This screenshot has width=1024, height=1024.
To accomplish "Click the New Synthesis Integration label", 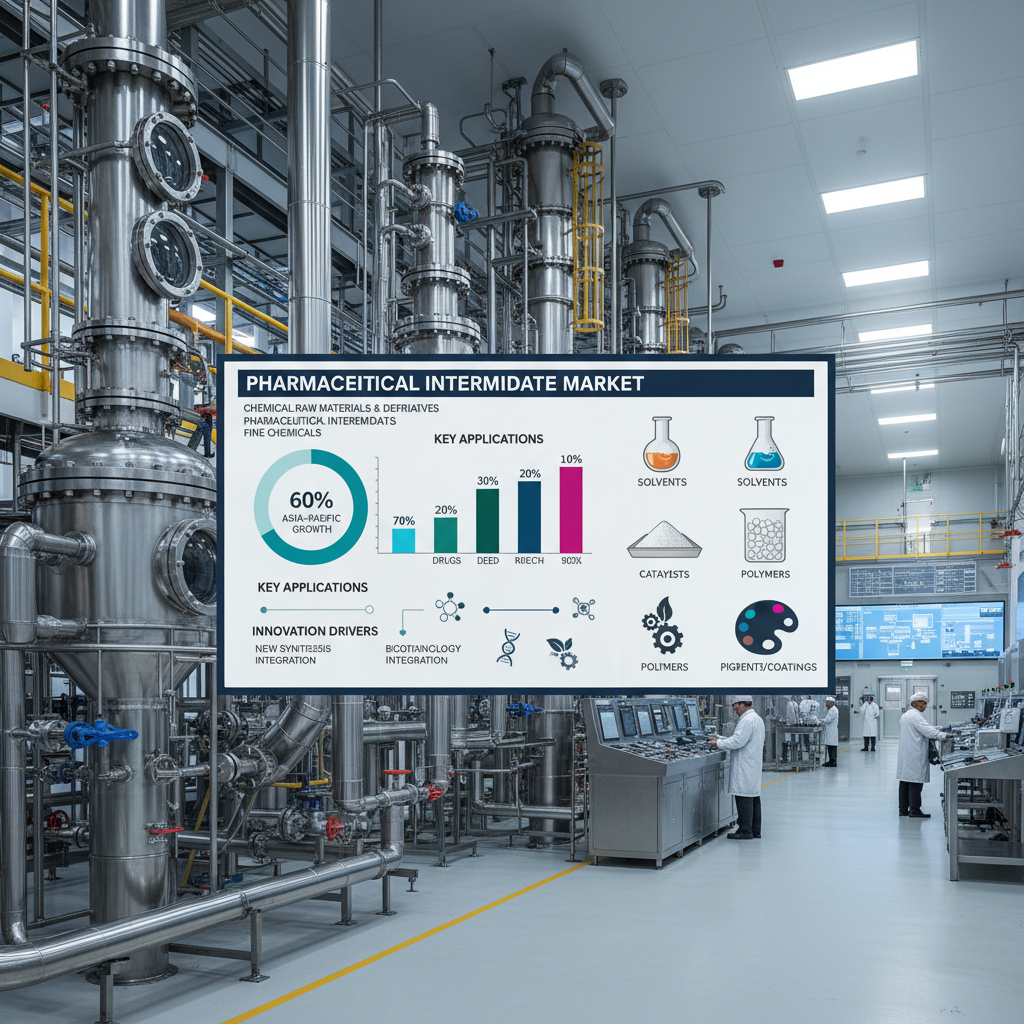I will [295, 654].
